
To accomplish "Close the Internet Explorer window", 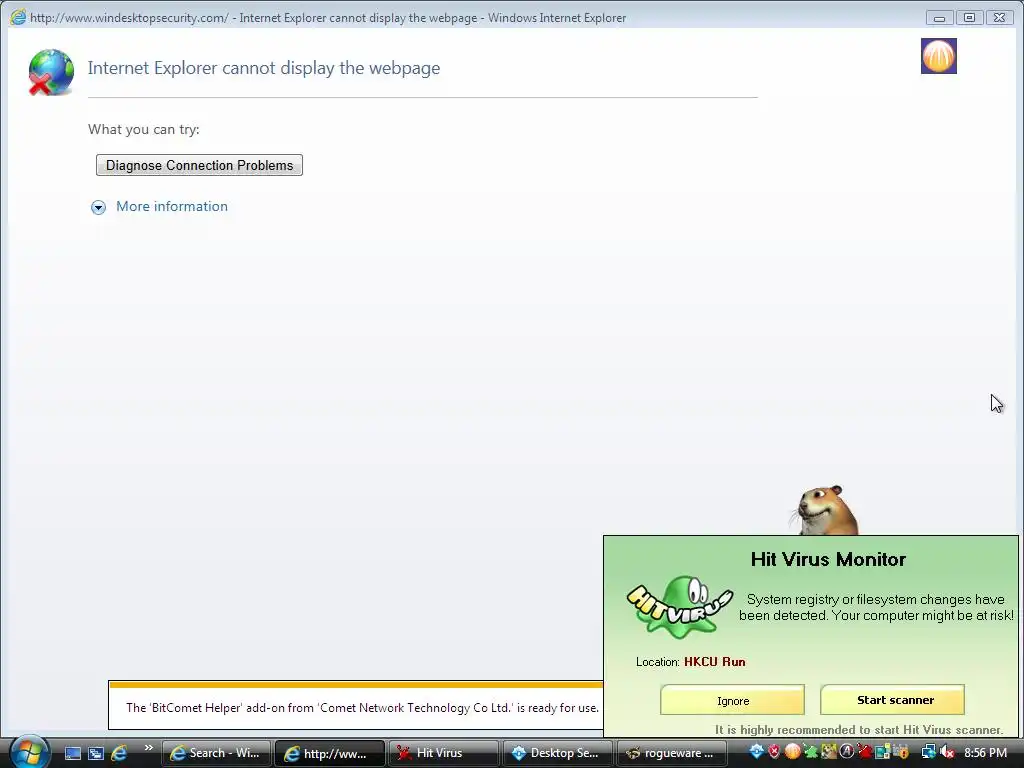I will point(999,18).
